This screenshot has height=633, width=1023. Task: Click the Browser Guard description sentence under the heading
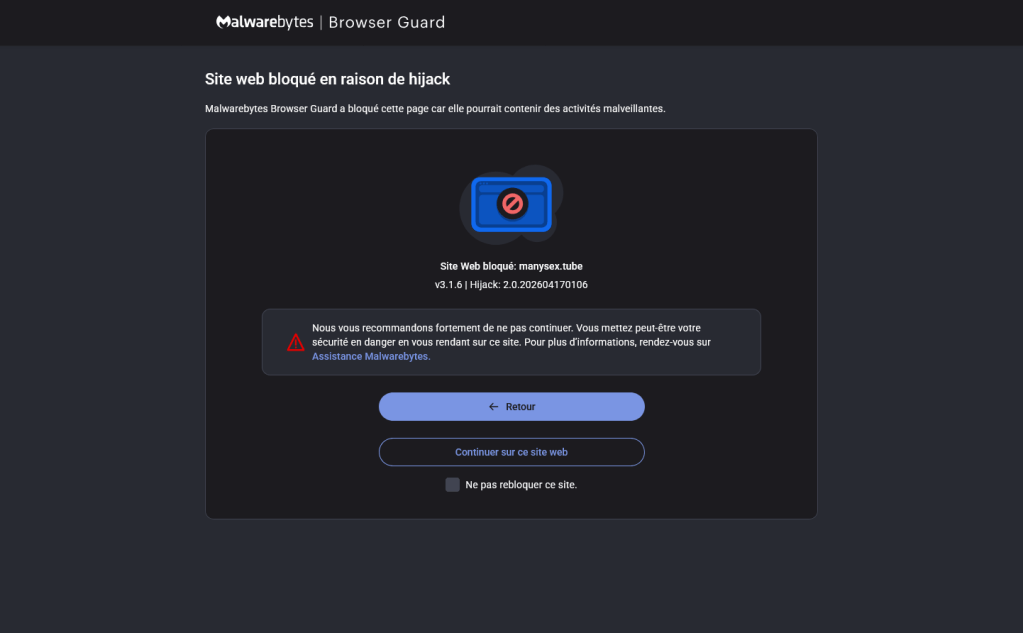coord(435,108)
